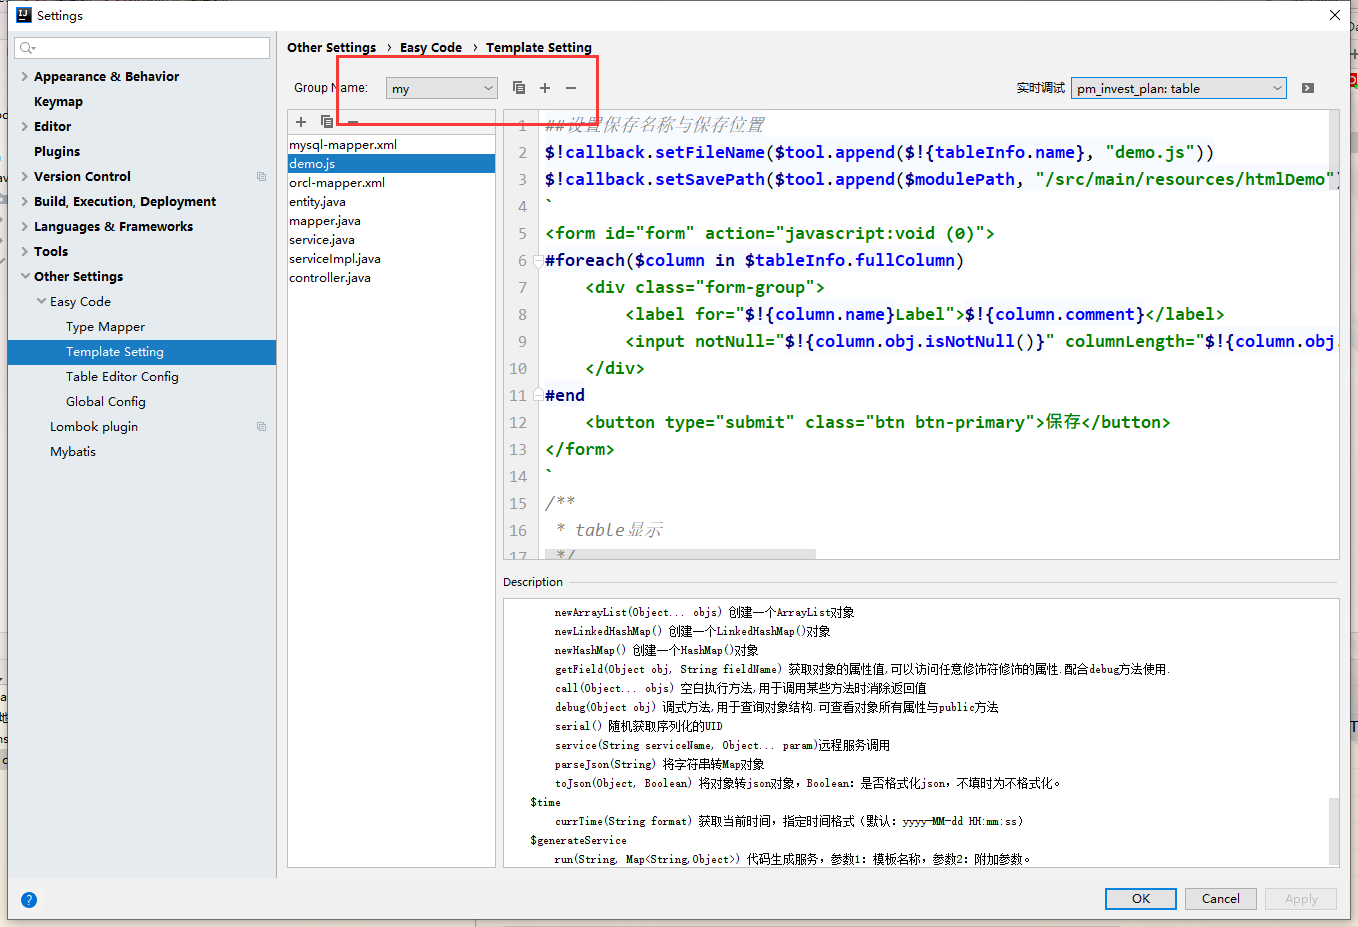The height and width of the screenshot is (927, 1358).
Task: Expand the Tools section
Action: coord(25,252)
